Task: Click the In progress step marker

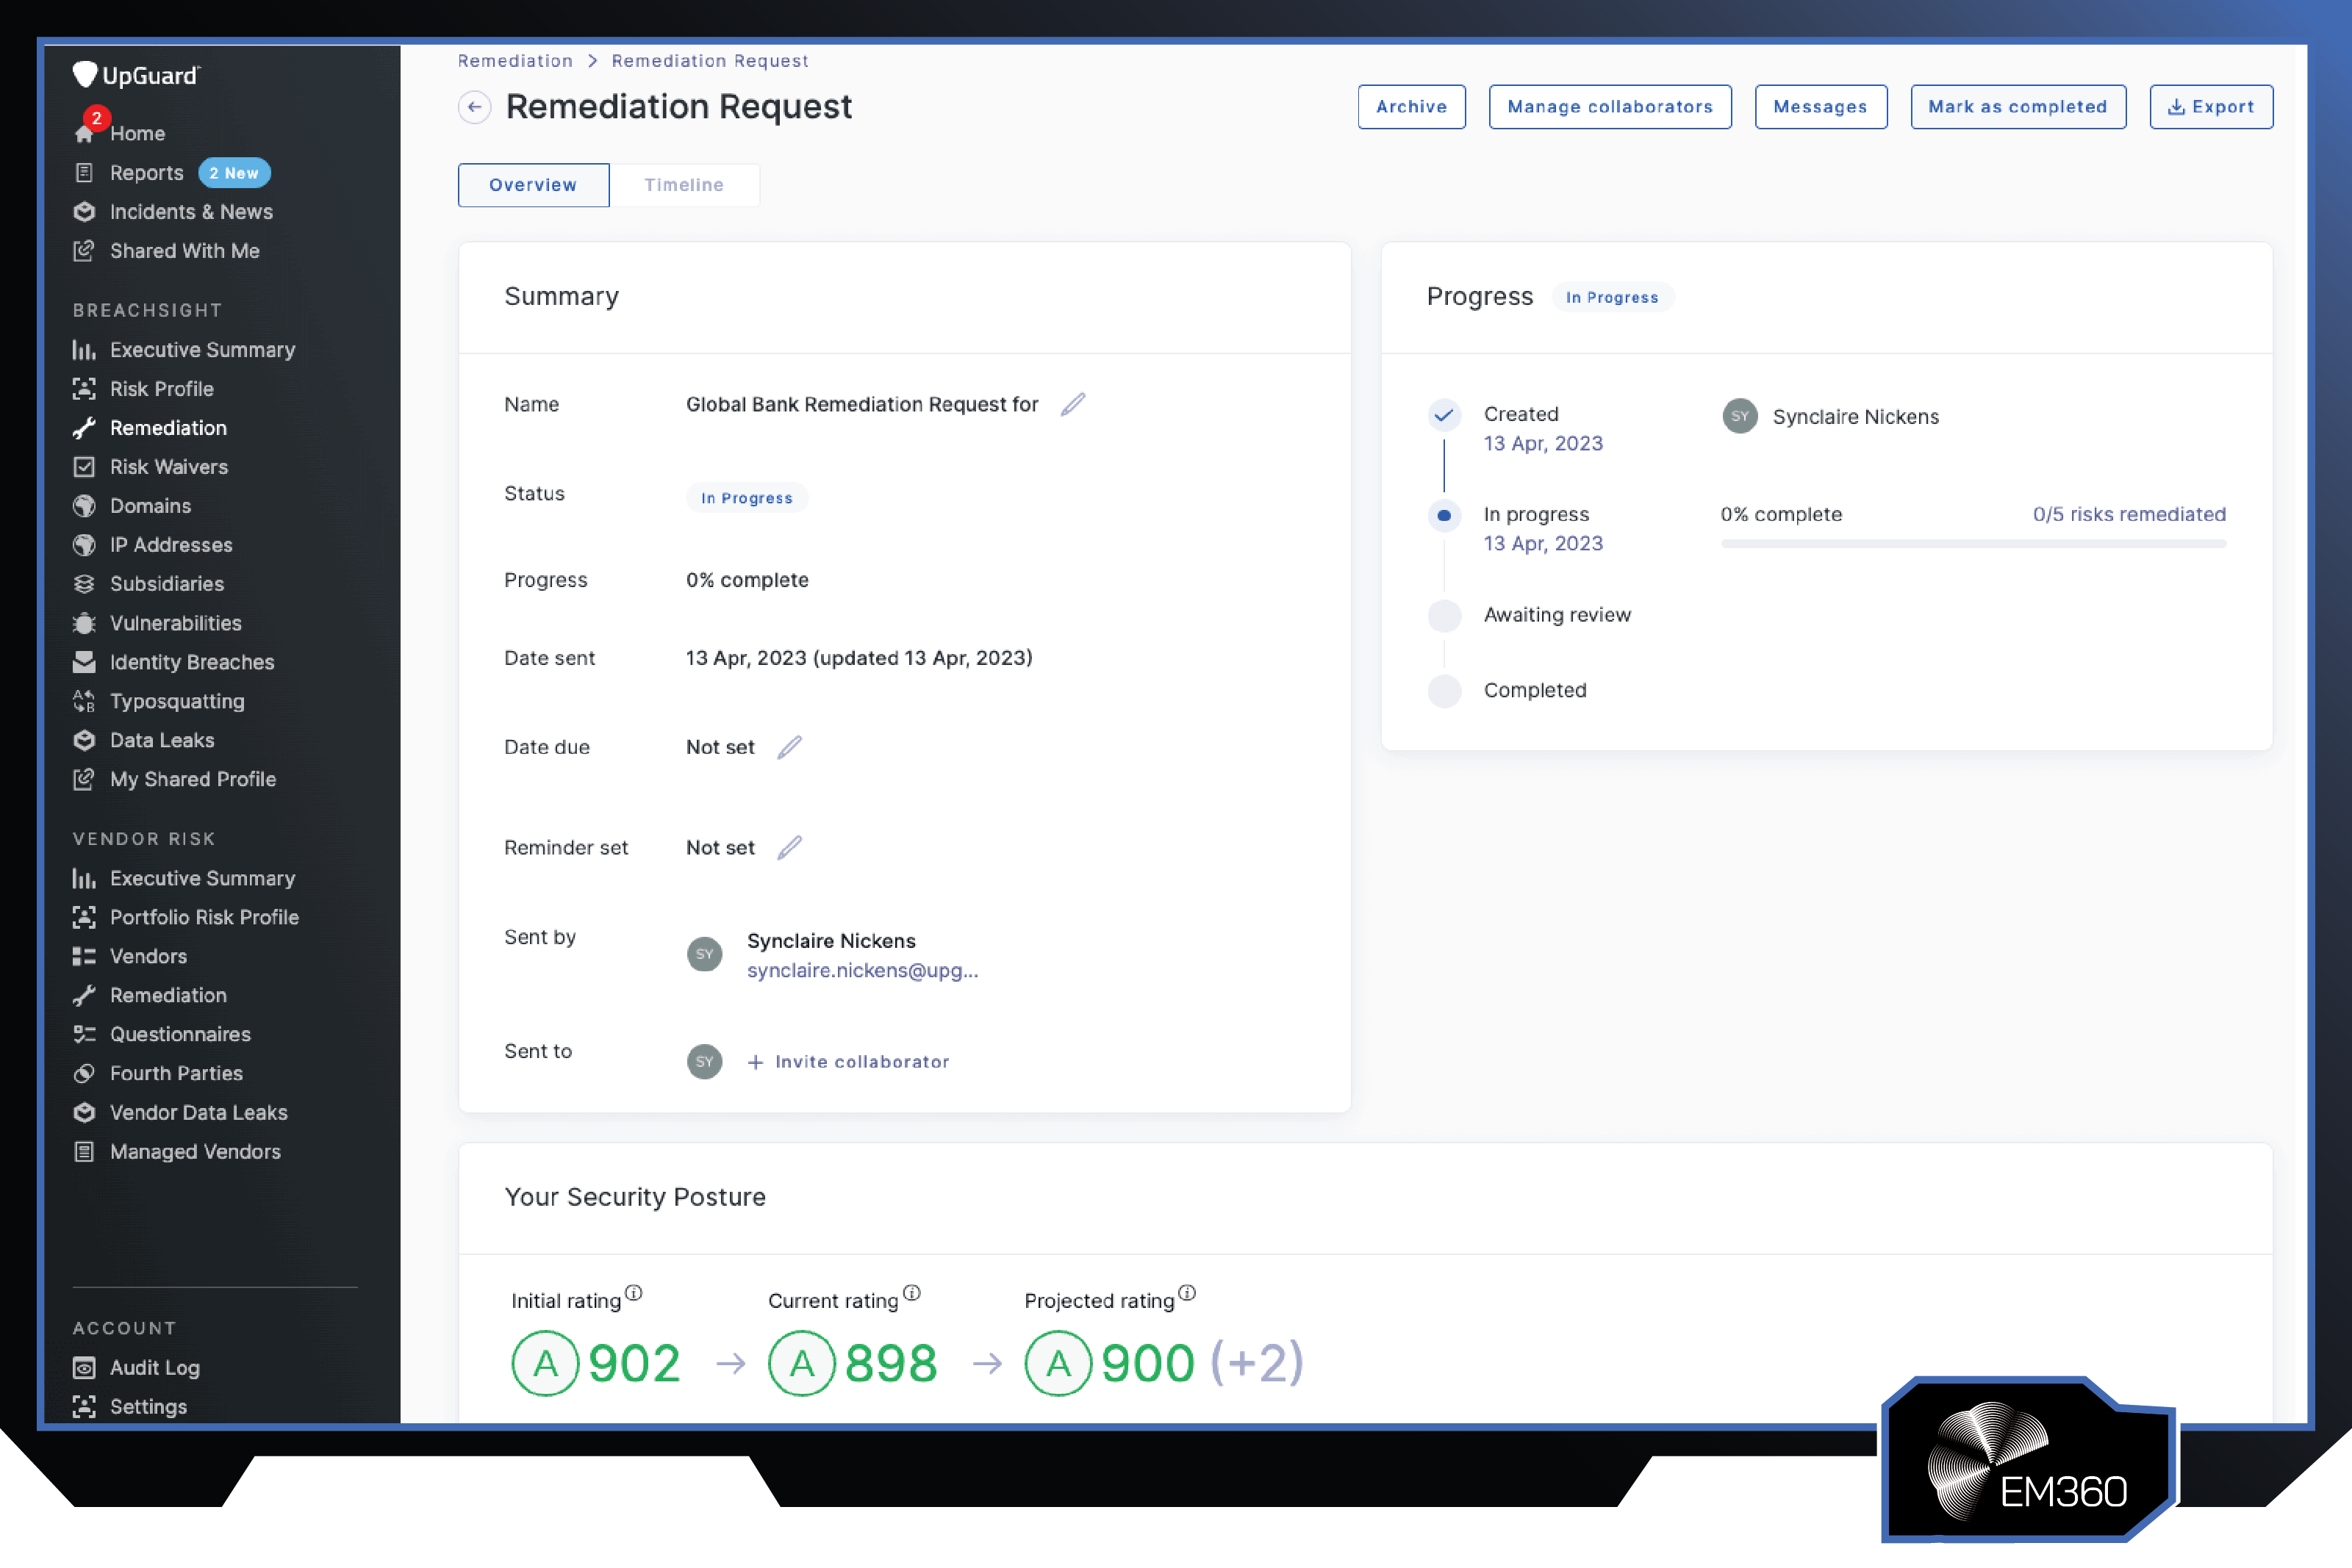Action: click(x=1444, y=515)
